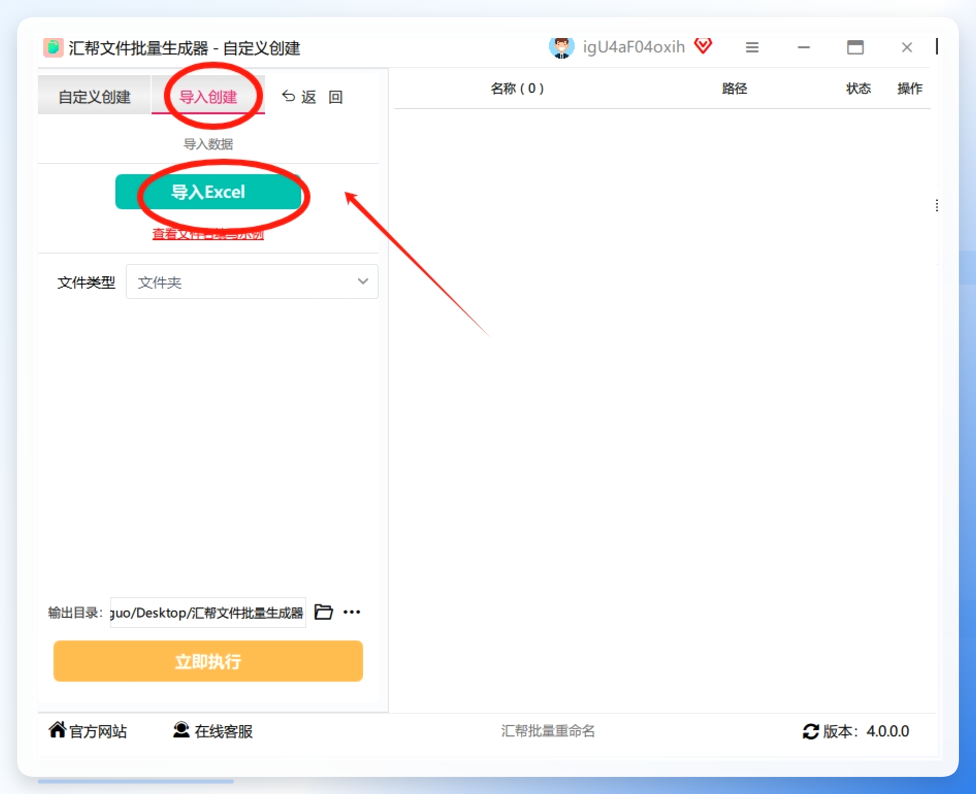This screenshot has width=976, height=794.
Task: Click the refresh version icon
Action: point(810,731)
